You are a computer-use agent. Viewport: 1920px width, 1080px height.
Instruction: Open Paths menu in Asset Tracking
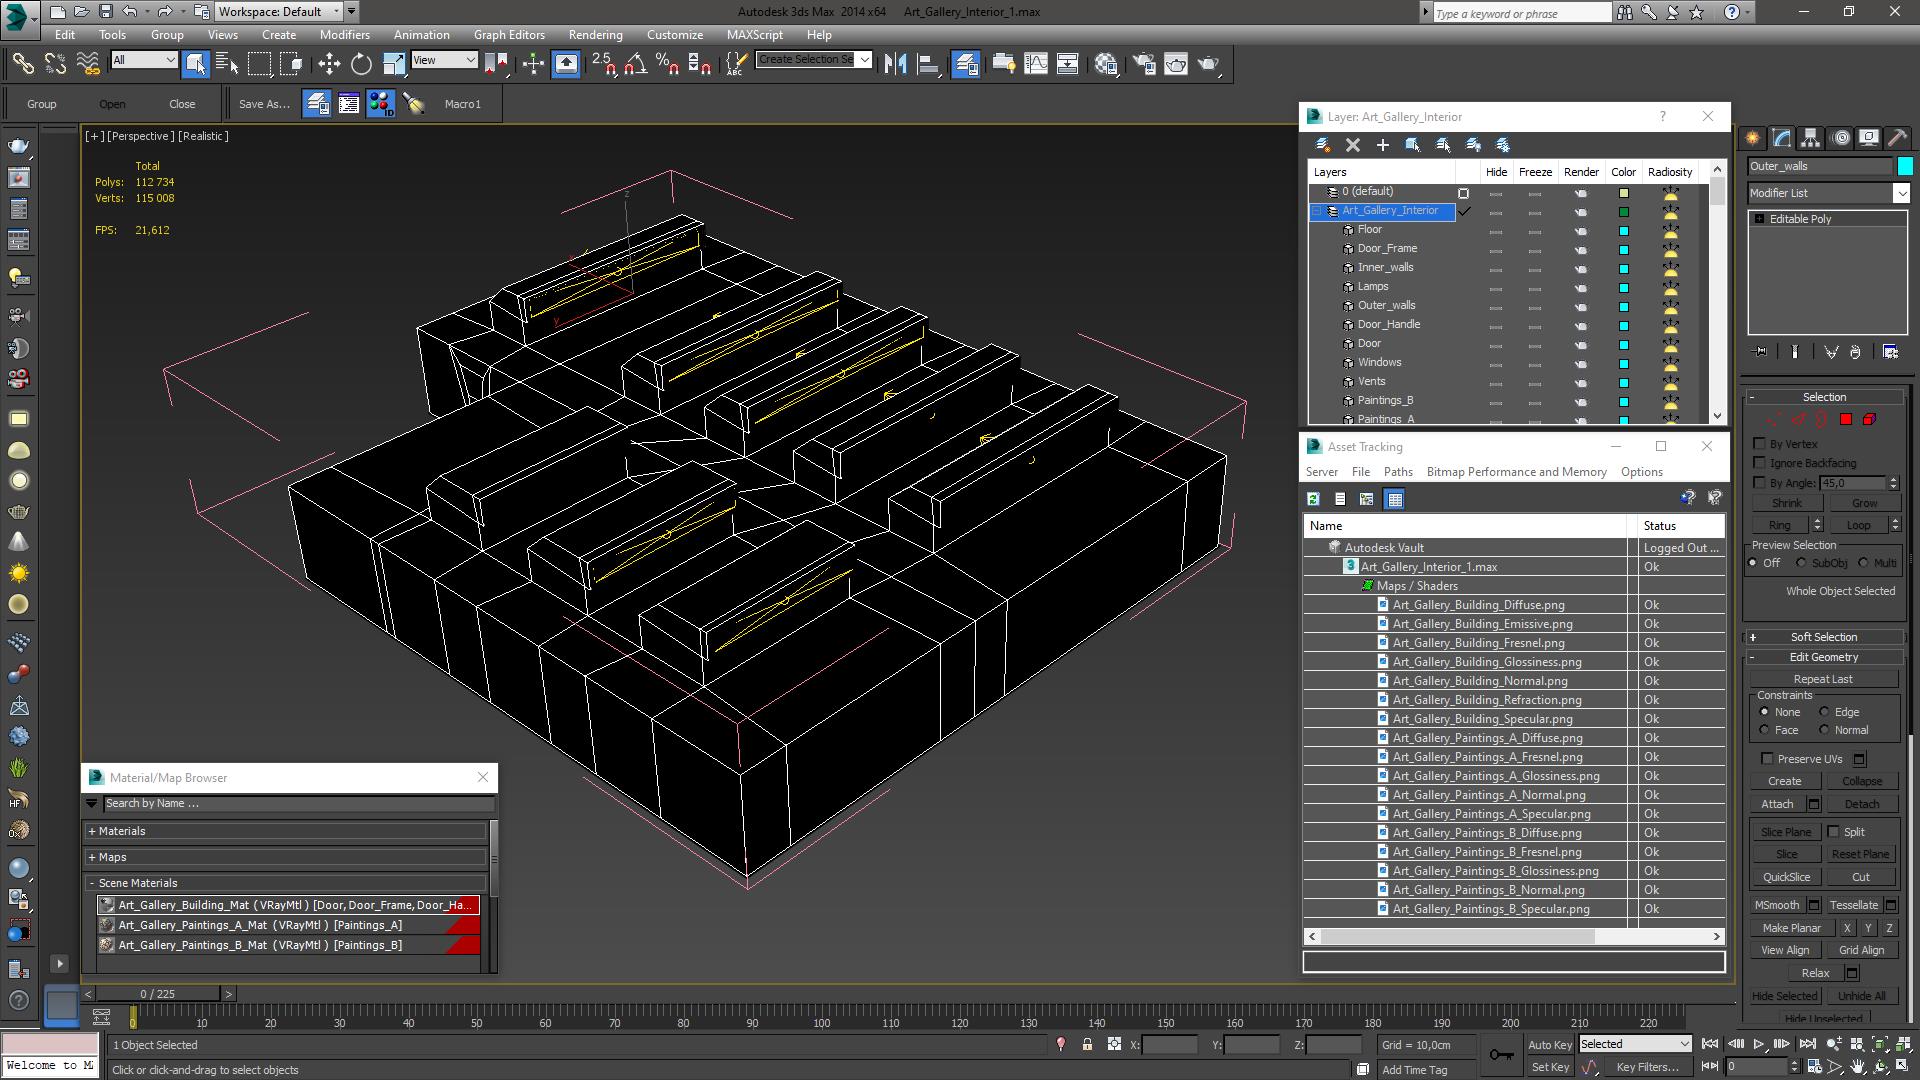(x=1398, y=472)
